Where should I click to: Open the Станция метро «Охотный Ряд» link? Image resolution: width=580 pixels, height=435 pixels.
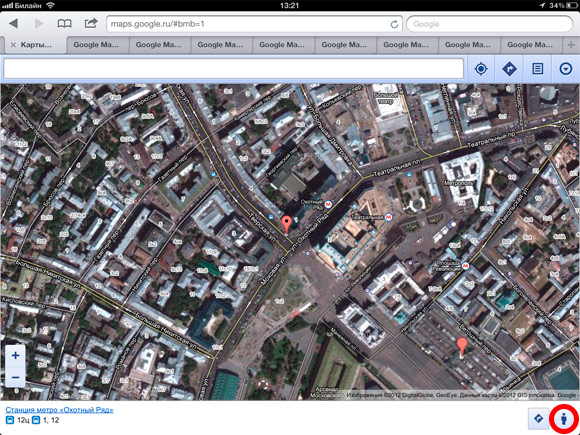[59, 410]
